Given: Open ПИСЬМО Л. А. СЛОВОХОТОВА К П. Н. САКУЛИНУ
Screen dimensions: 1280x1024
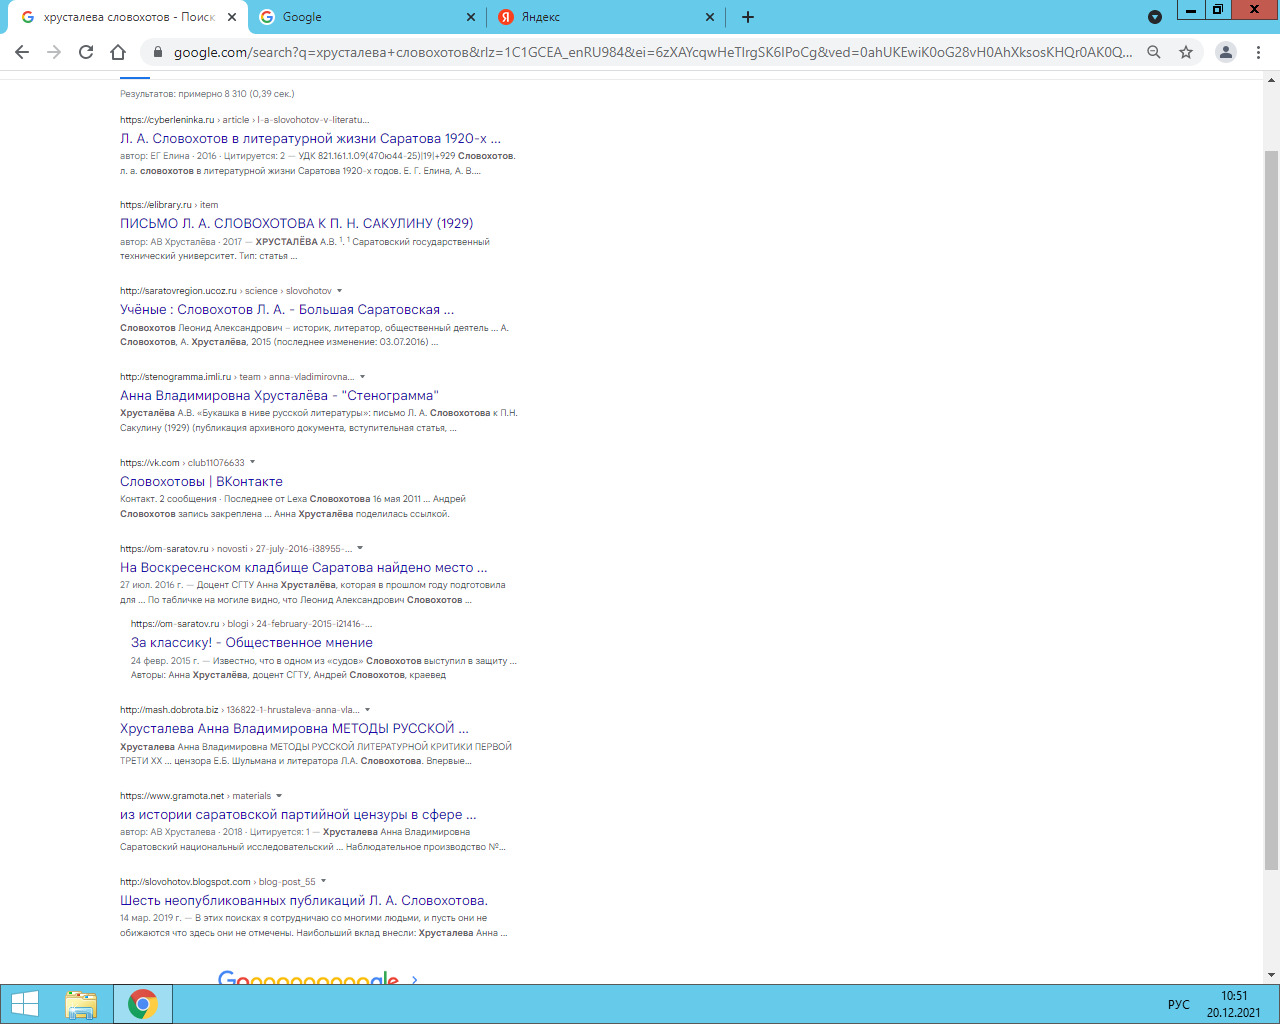Looking at the screenshot, I should (x=297, y=223).
